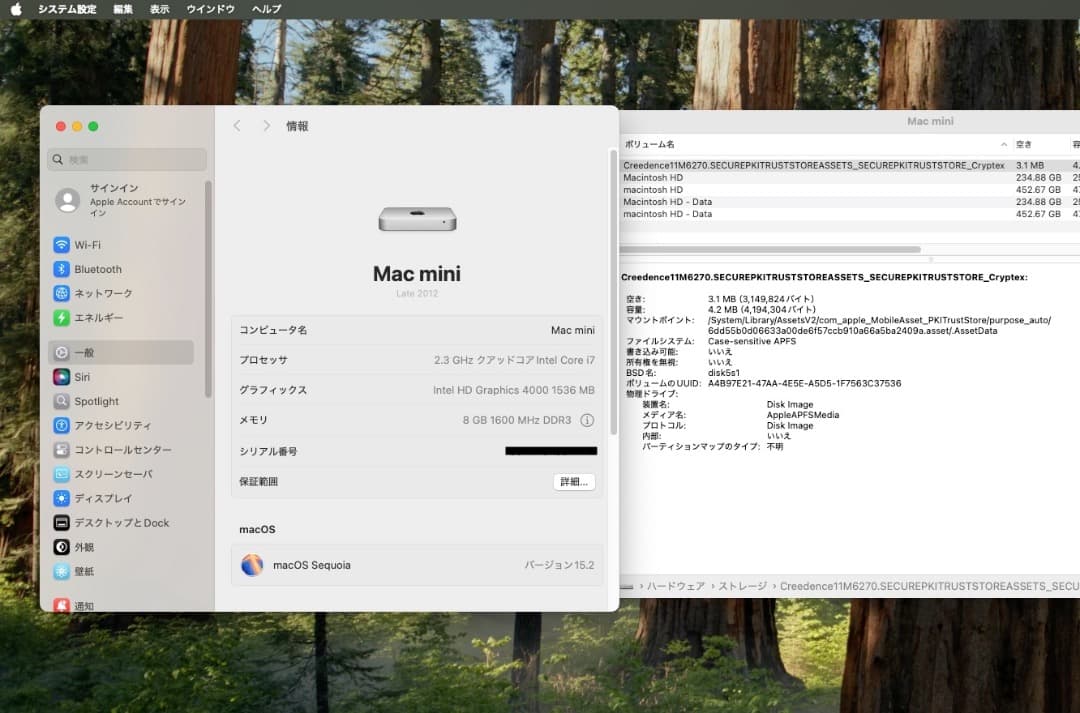Click the 詳細... warranty button
This screenshot has height=713, width=1080.
(x=573, y=482)
